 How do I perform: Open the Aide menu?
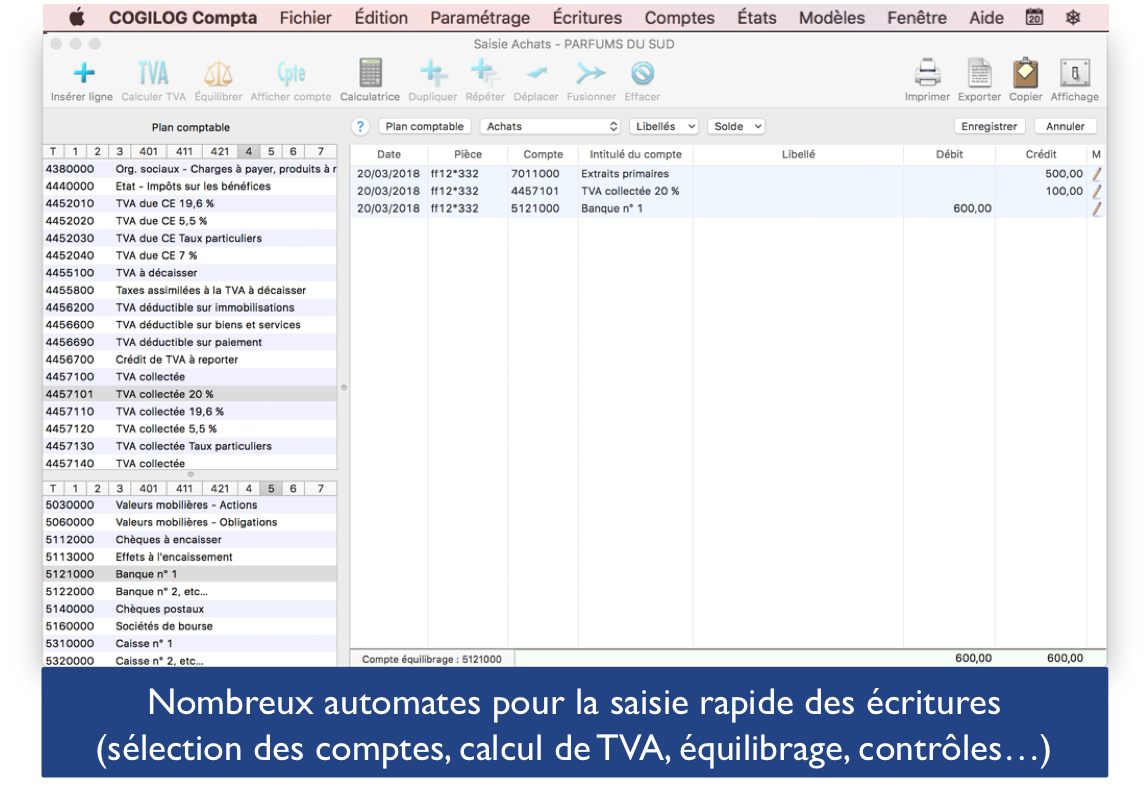point(986,18)
